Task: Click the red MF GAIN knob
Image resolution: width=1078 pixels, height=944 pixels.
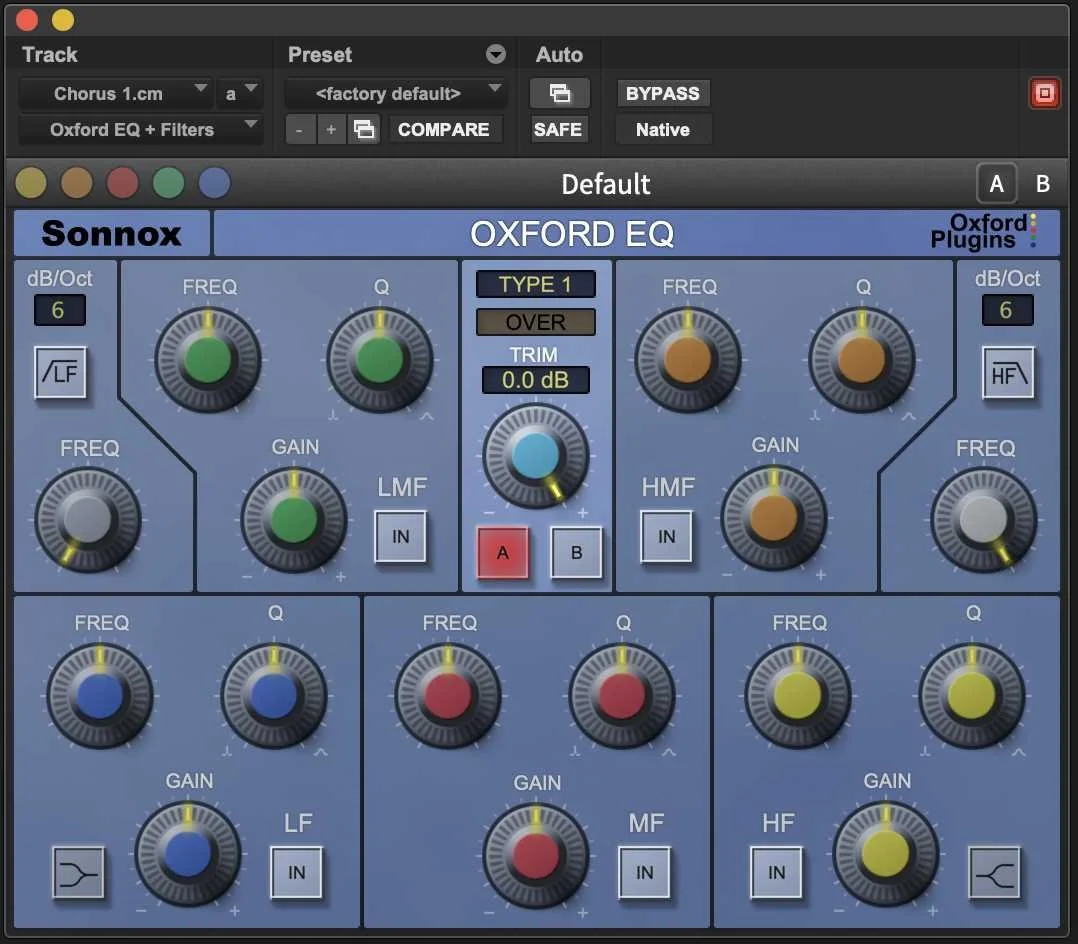Action: (536, 856)
